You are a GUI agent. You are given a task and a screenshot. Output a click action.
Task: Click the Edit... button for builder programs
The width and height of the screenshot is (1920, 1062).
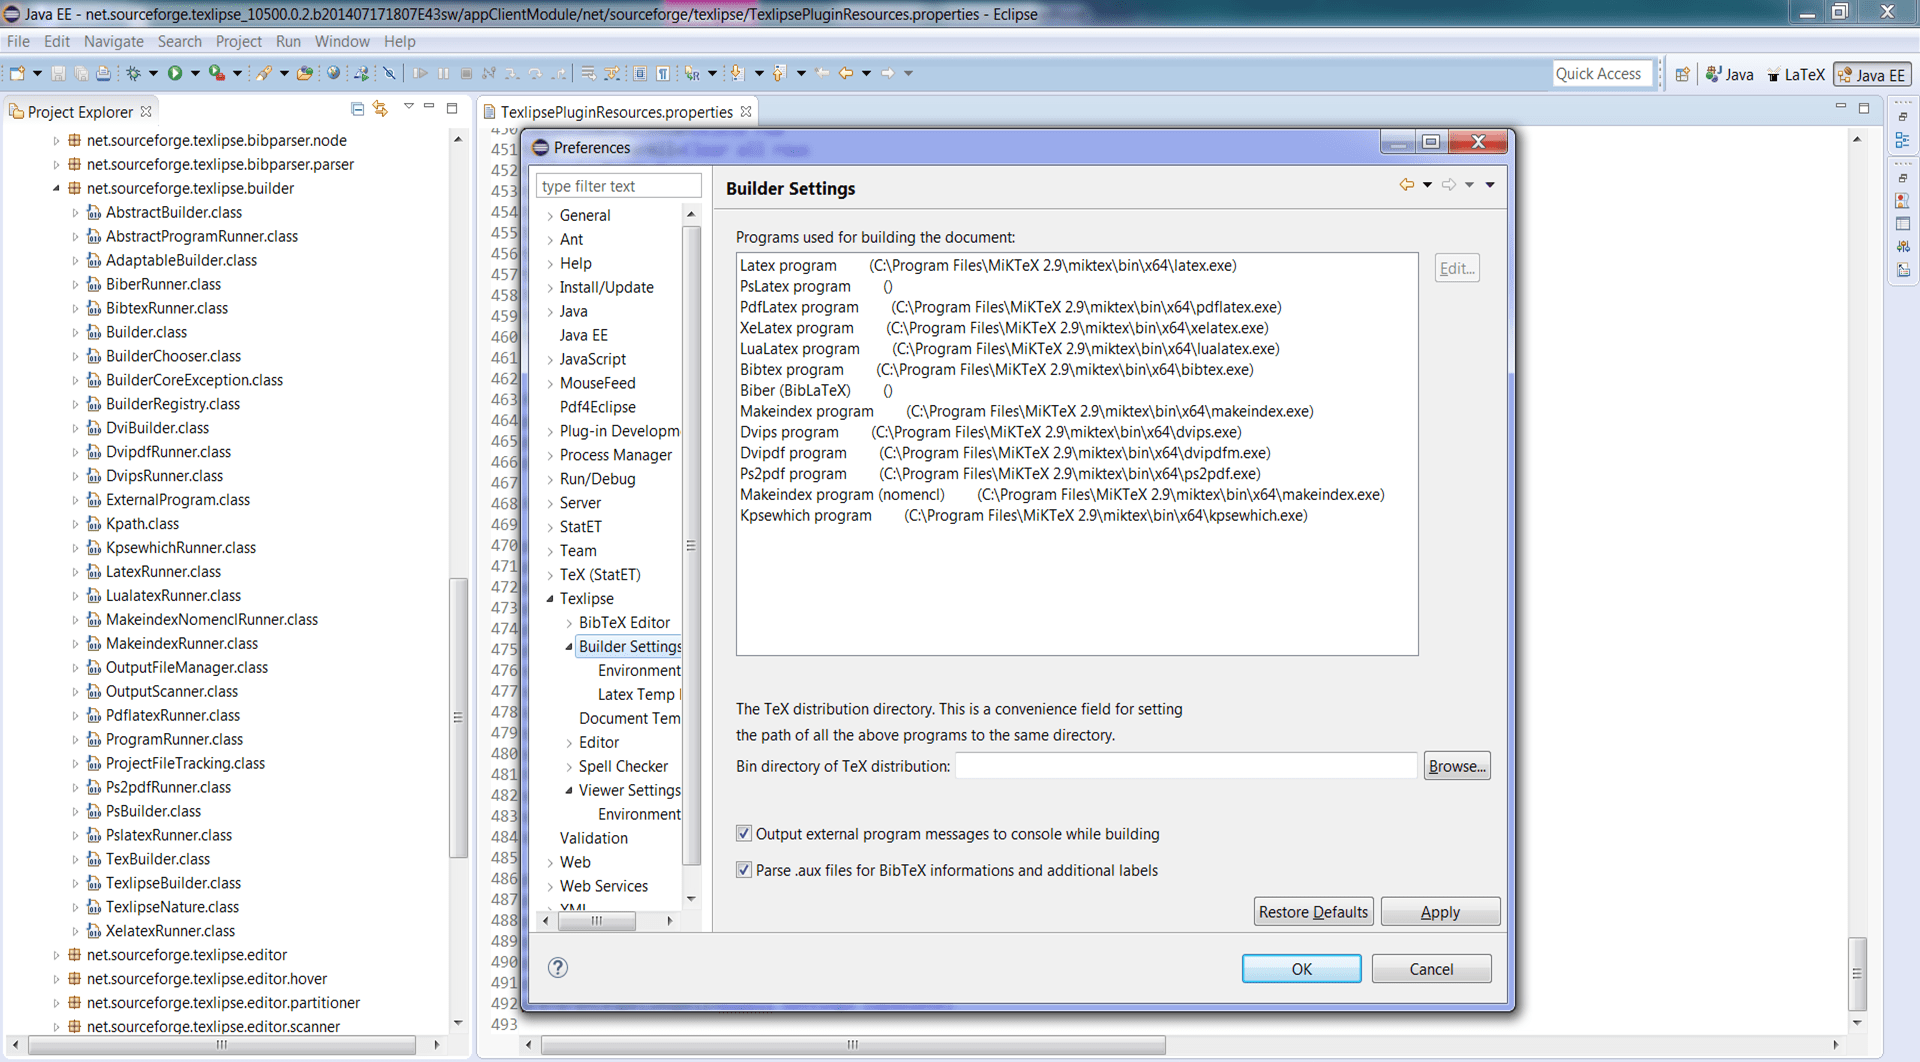click(x=1457, y=268)
